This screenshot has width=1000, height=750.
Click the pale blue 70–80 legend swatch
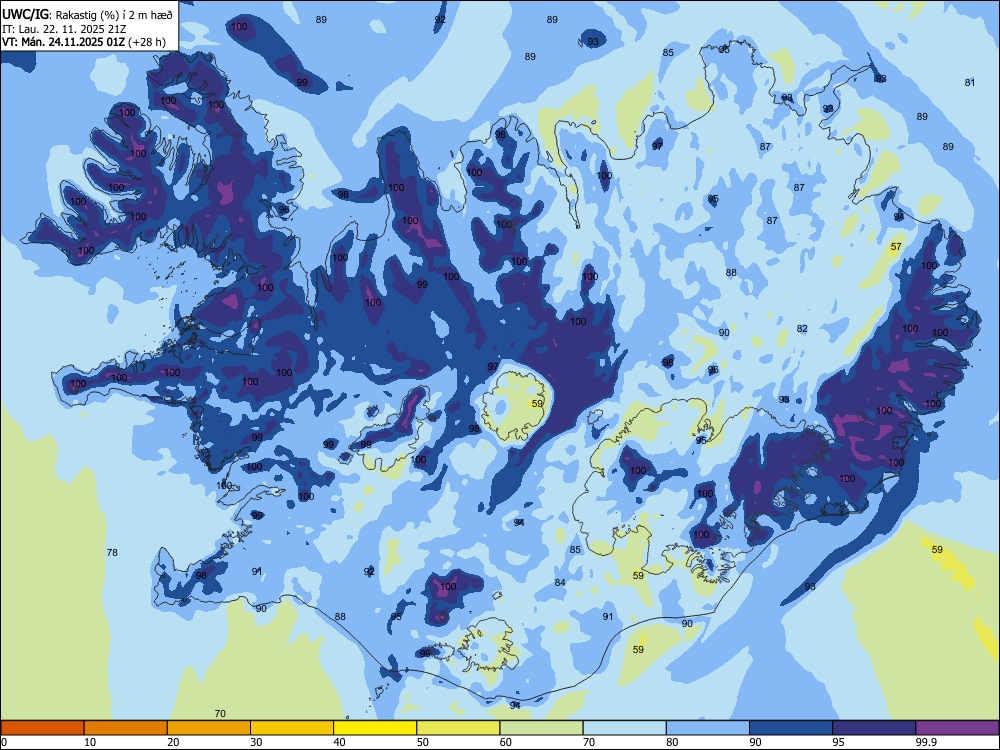(x=624, y=728)
